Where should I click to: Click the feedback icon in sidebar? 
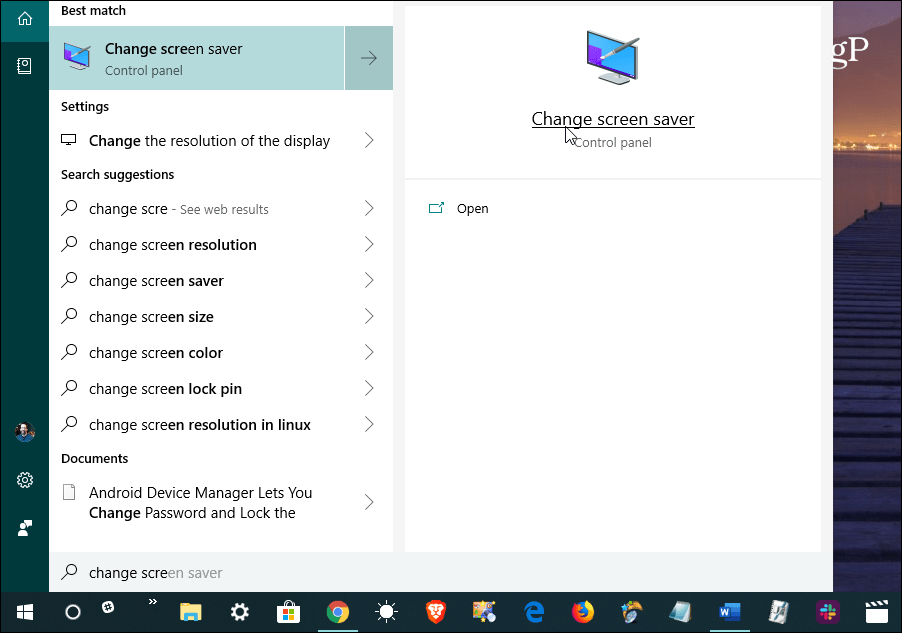(x=25, y=528)
